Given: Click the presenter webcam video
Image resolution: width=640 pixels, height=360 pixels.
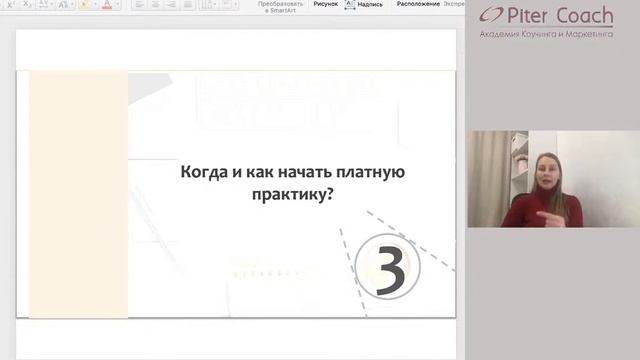Looking at the screenshot, I should click(x=554, y=179).
